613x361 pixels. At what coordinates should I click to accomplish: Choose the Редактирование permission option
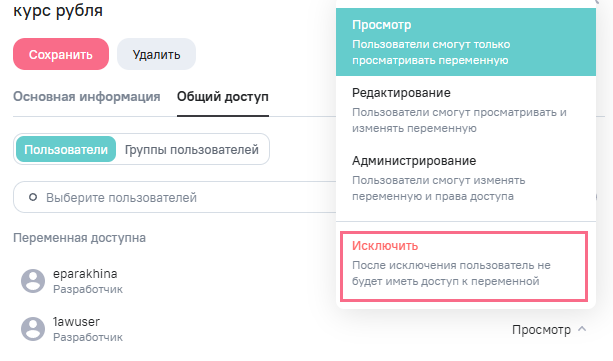(x=466, y=110)
